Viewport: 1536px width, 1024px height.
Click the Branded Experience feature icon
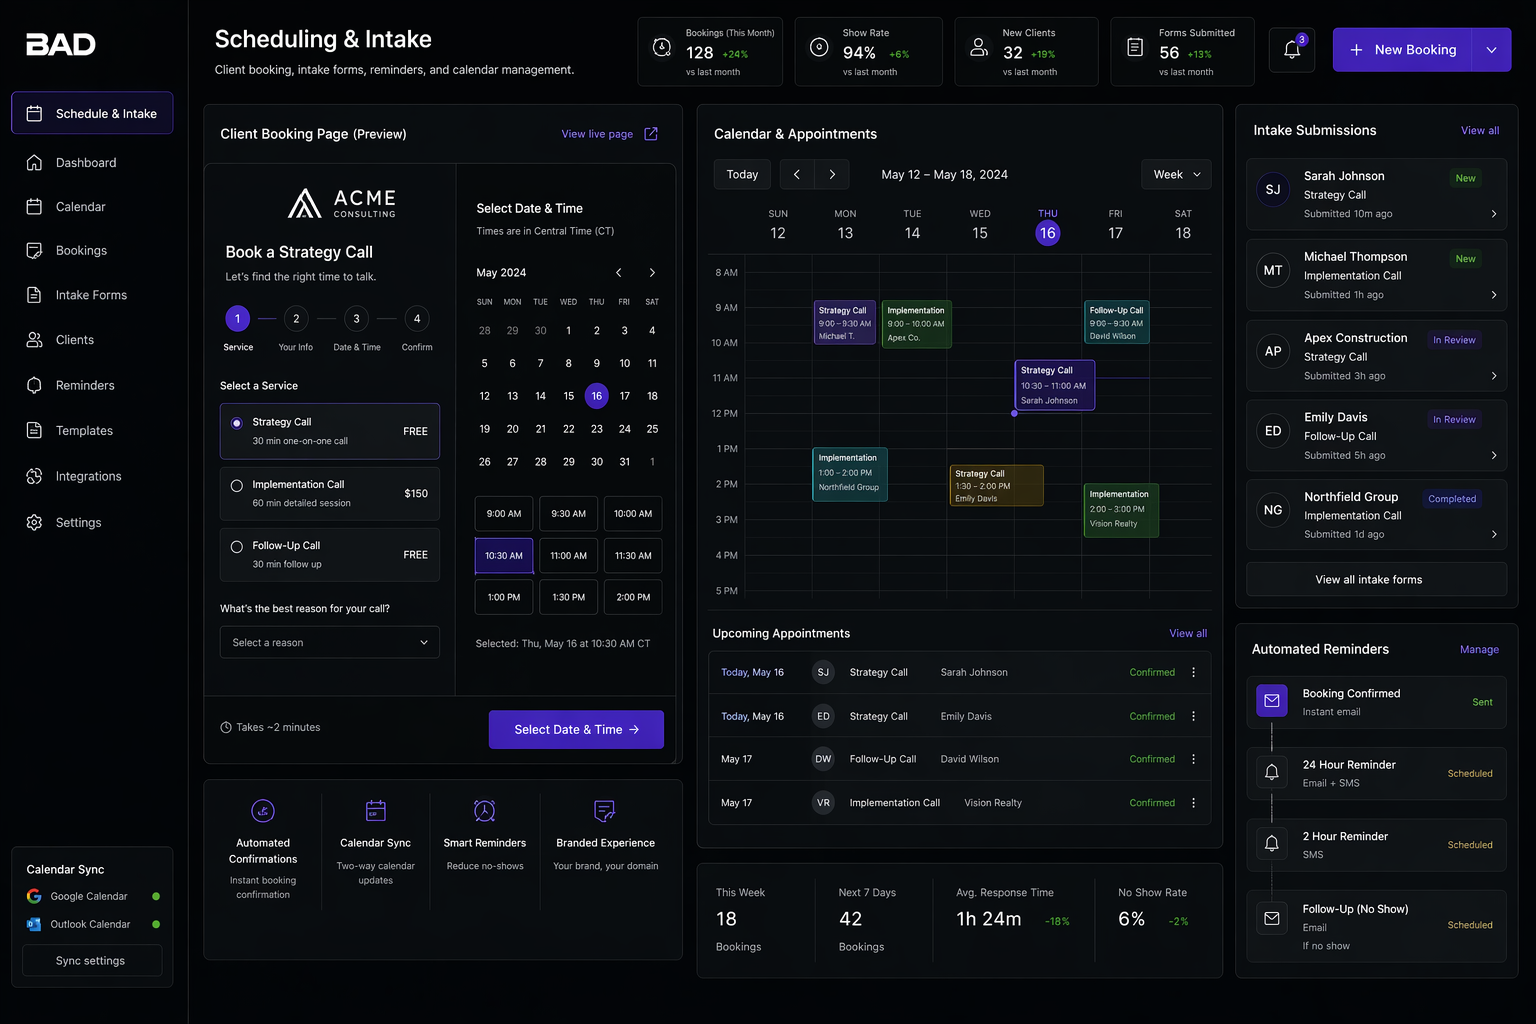pyautogui.click(x=605, y=811)
